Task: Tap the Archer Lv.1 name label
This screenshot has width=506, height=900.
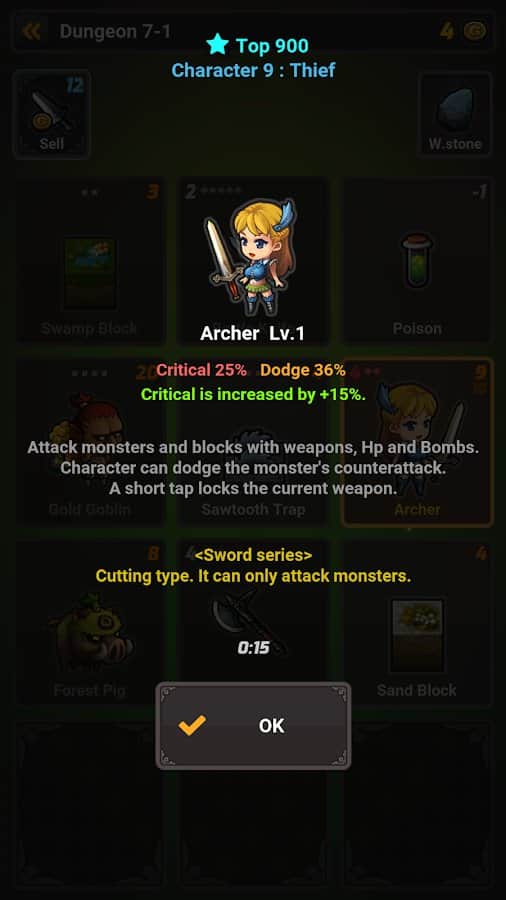Action: pyautogui.click(x=252, y=333)
